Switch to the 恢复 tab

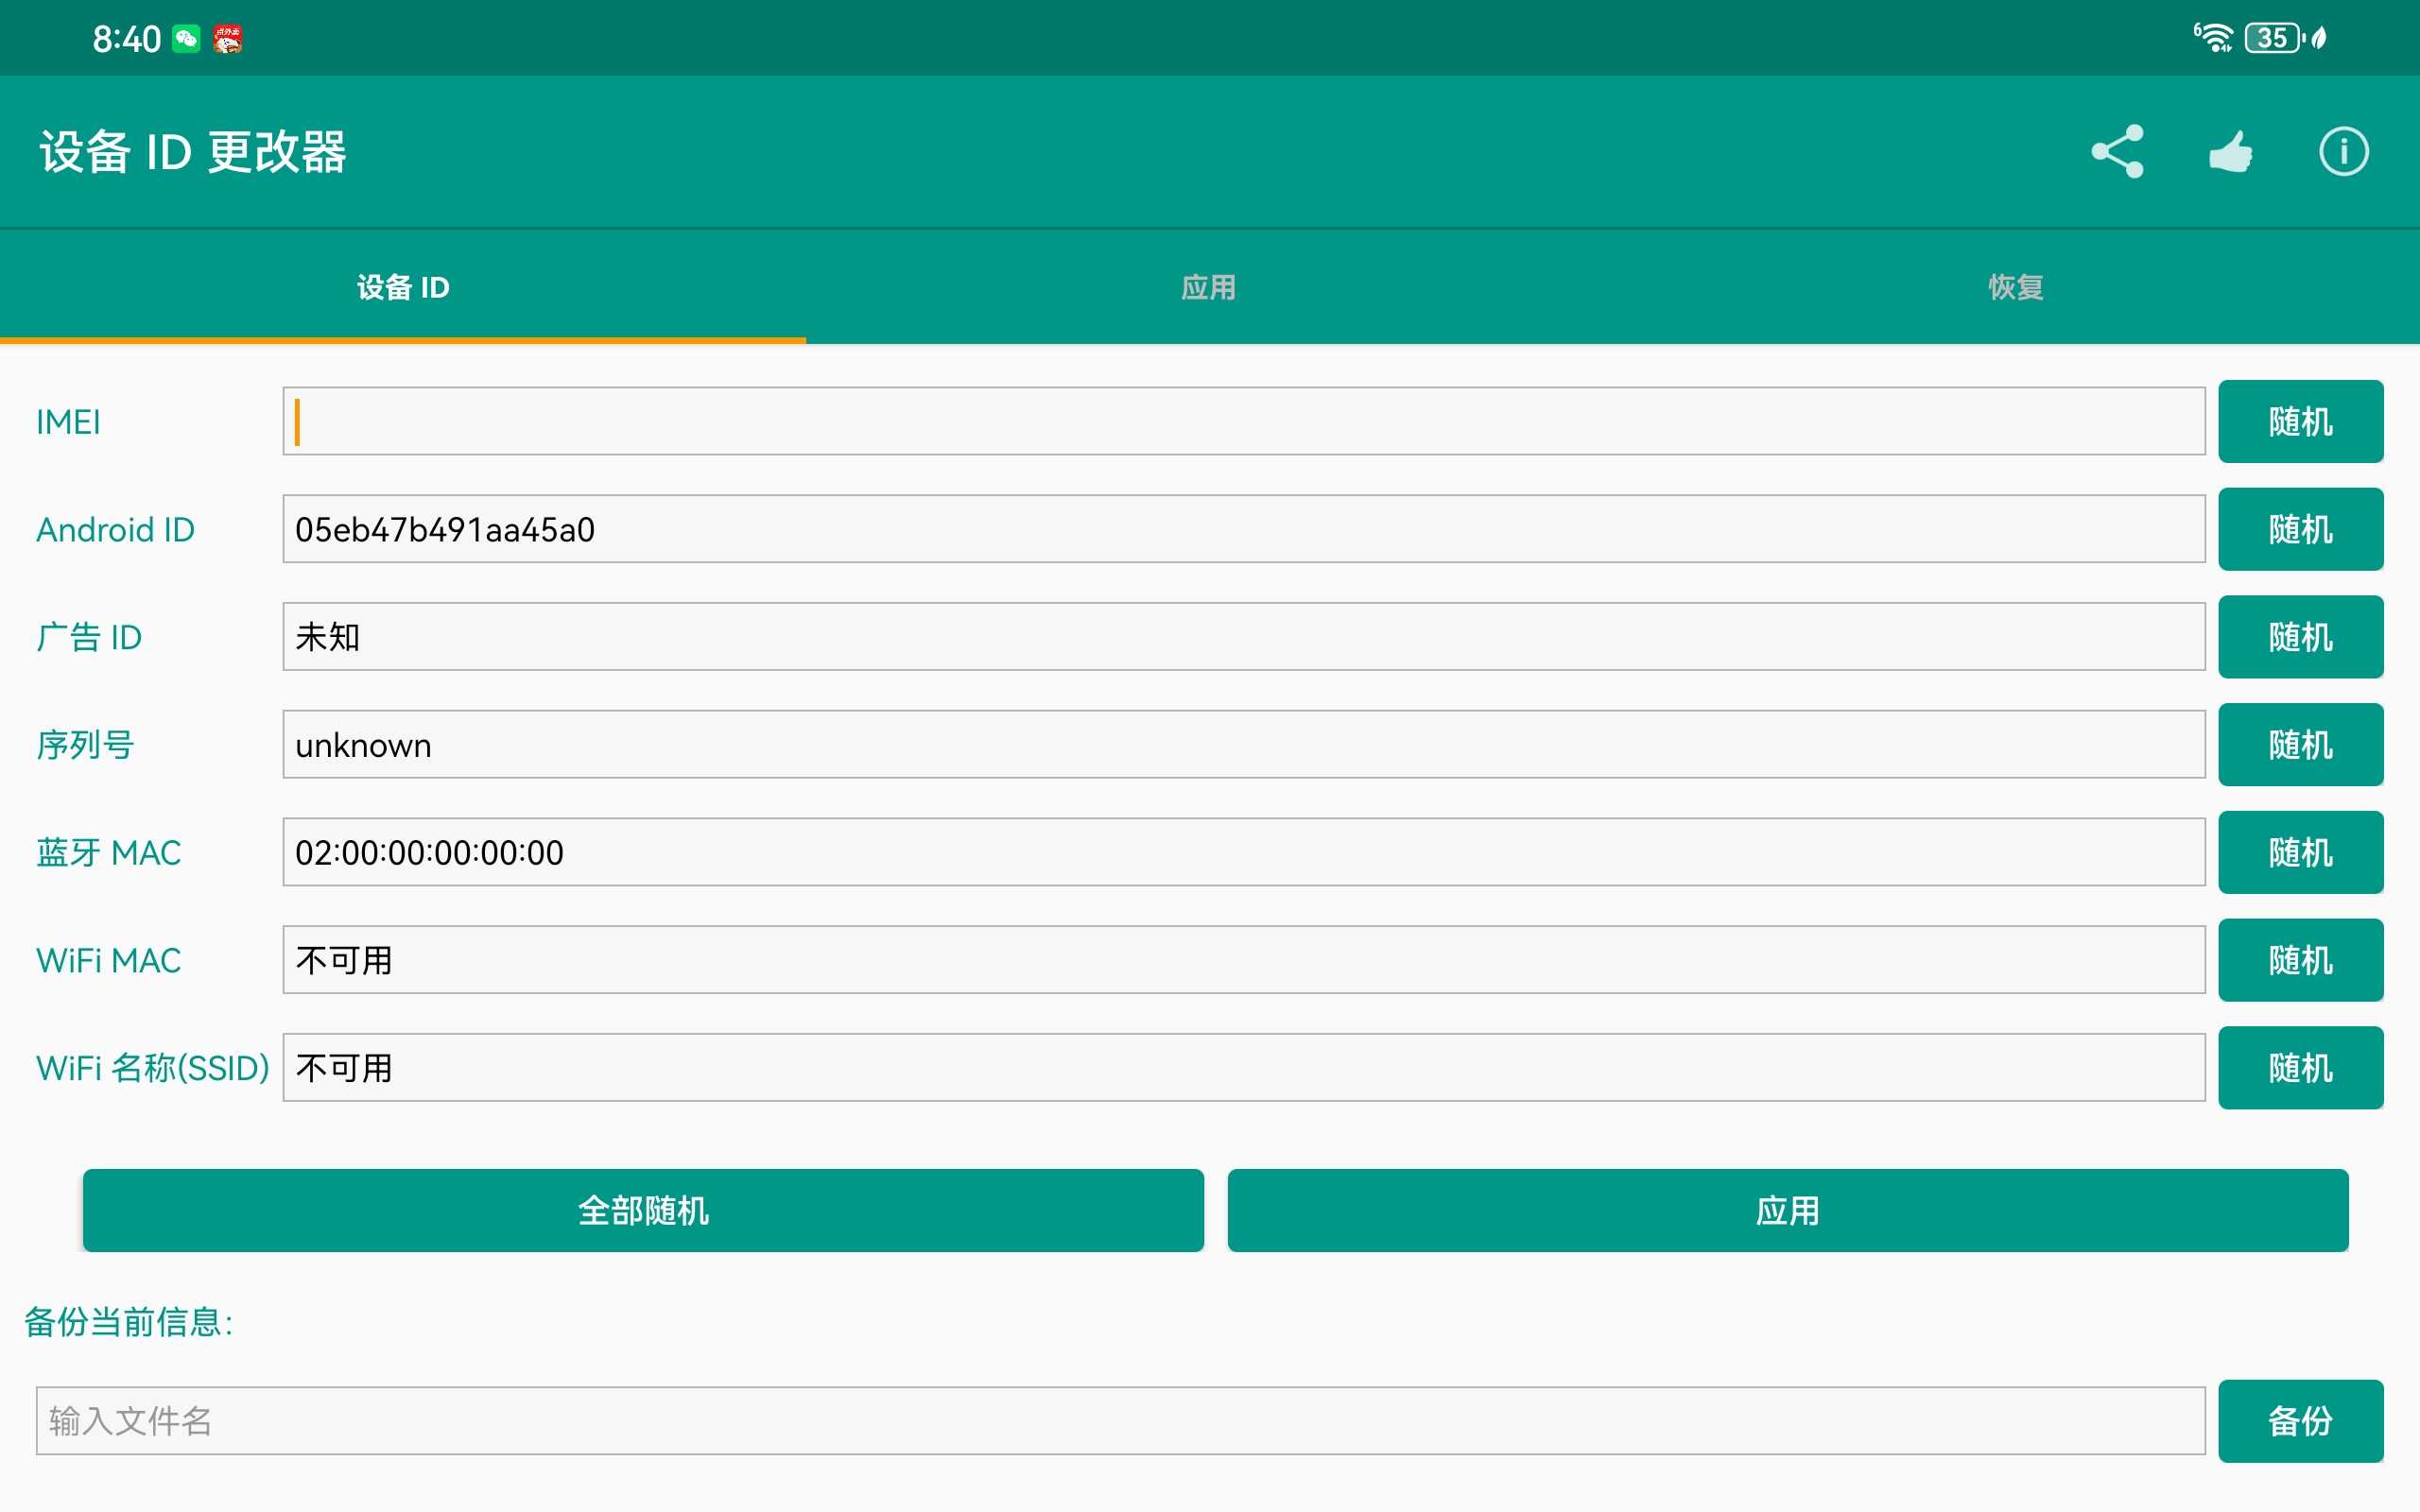pyautogui.click(x=2016, y=287)
